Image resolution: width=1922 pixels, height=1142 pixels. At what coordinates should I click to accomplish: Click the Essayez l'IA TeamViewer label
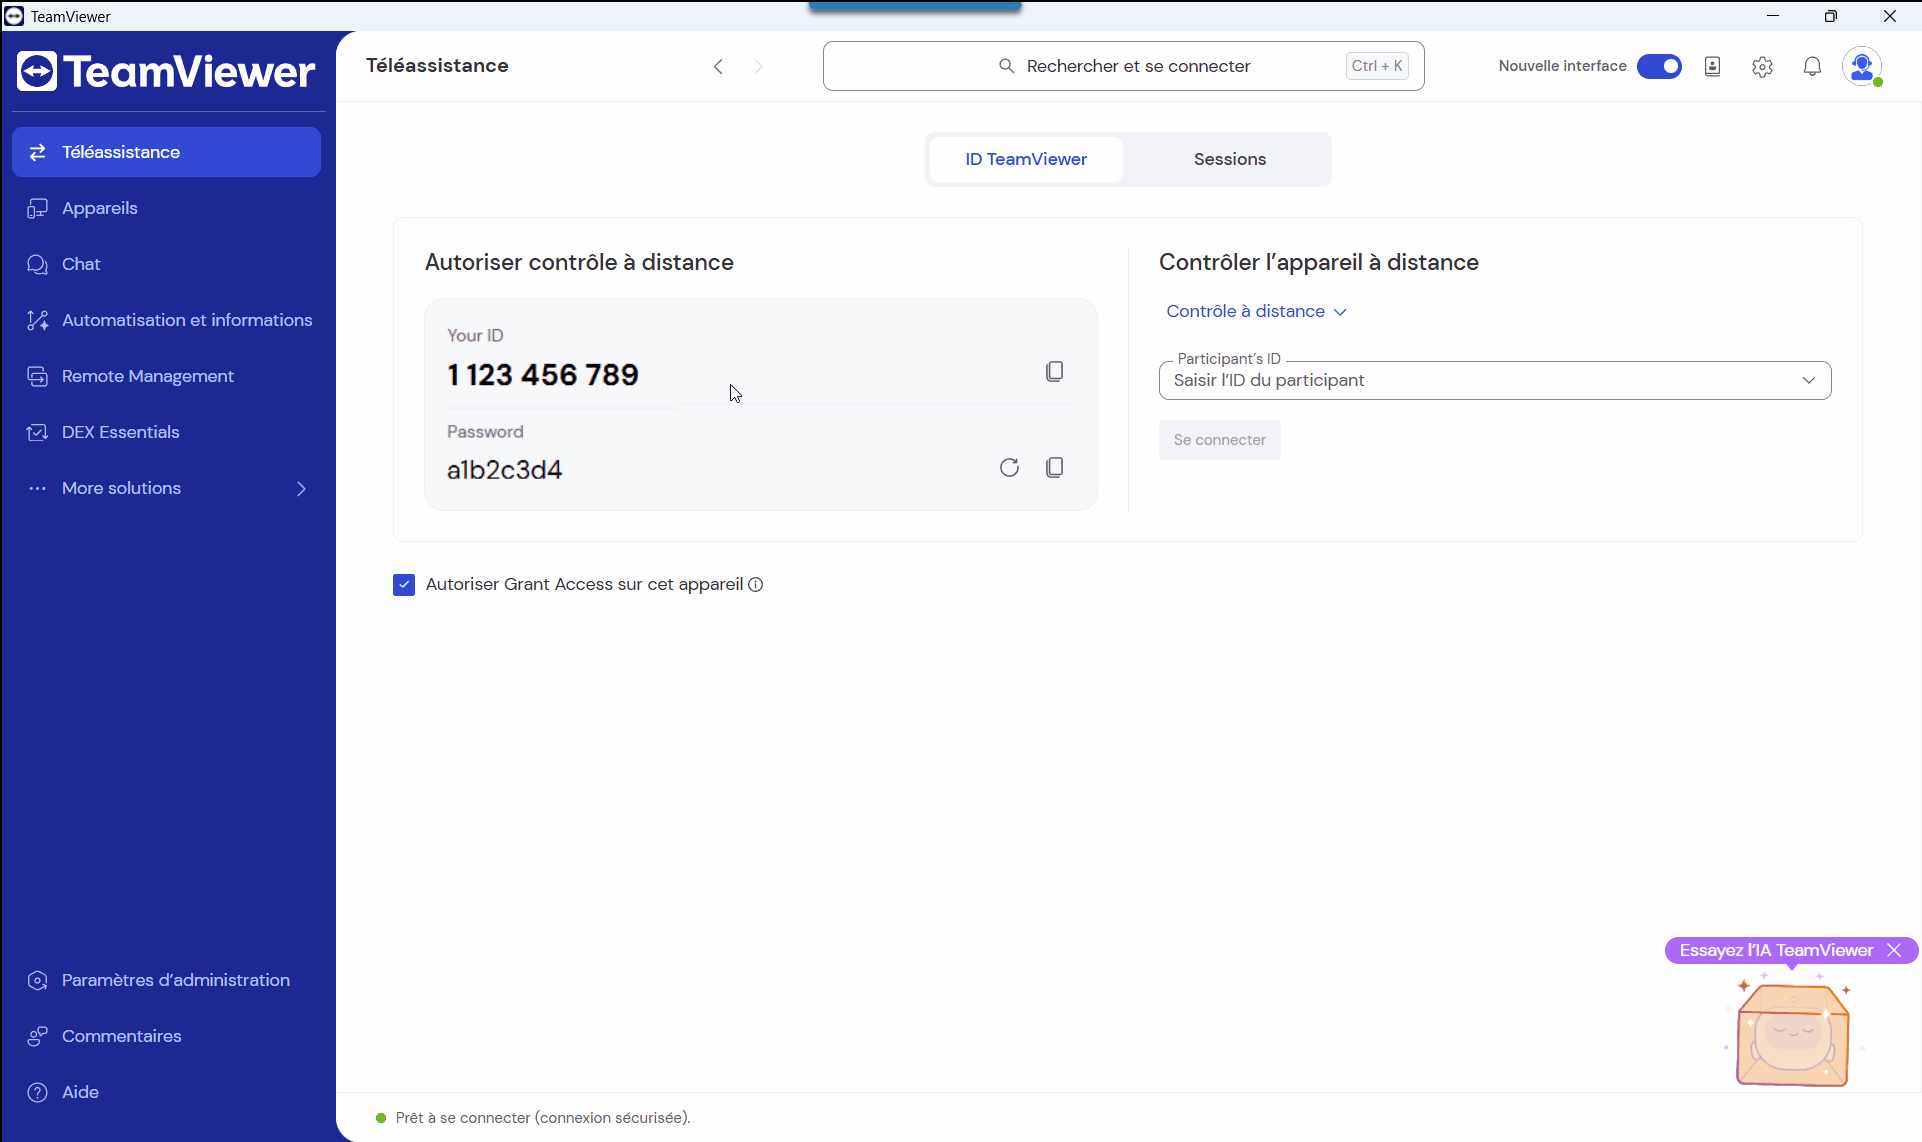[x=1776, y=950]
